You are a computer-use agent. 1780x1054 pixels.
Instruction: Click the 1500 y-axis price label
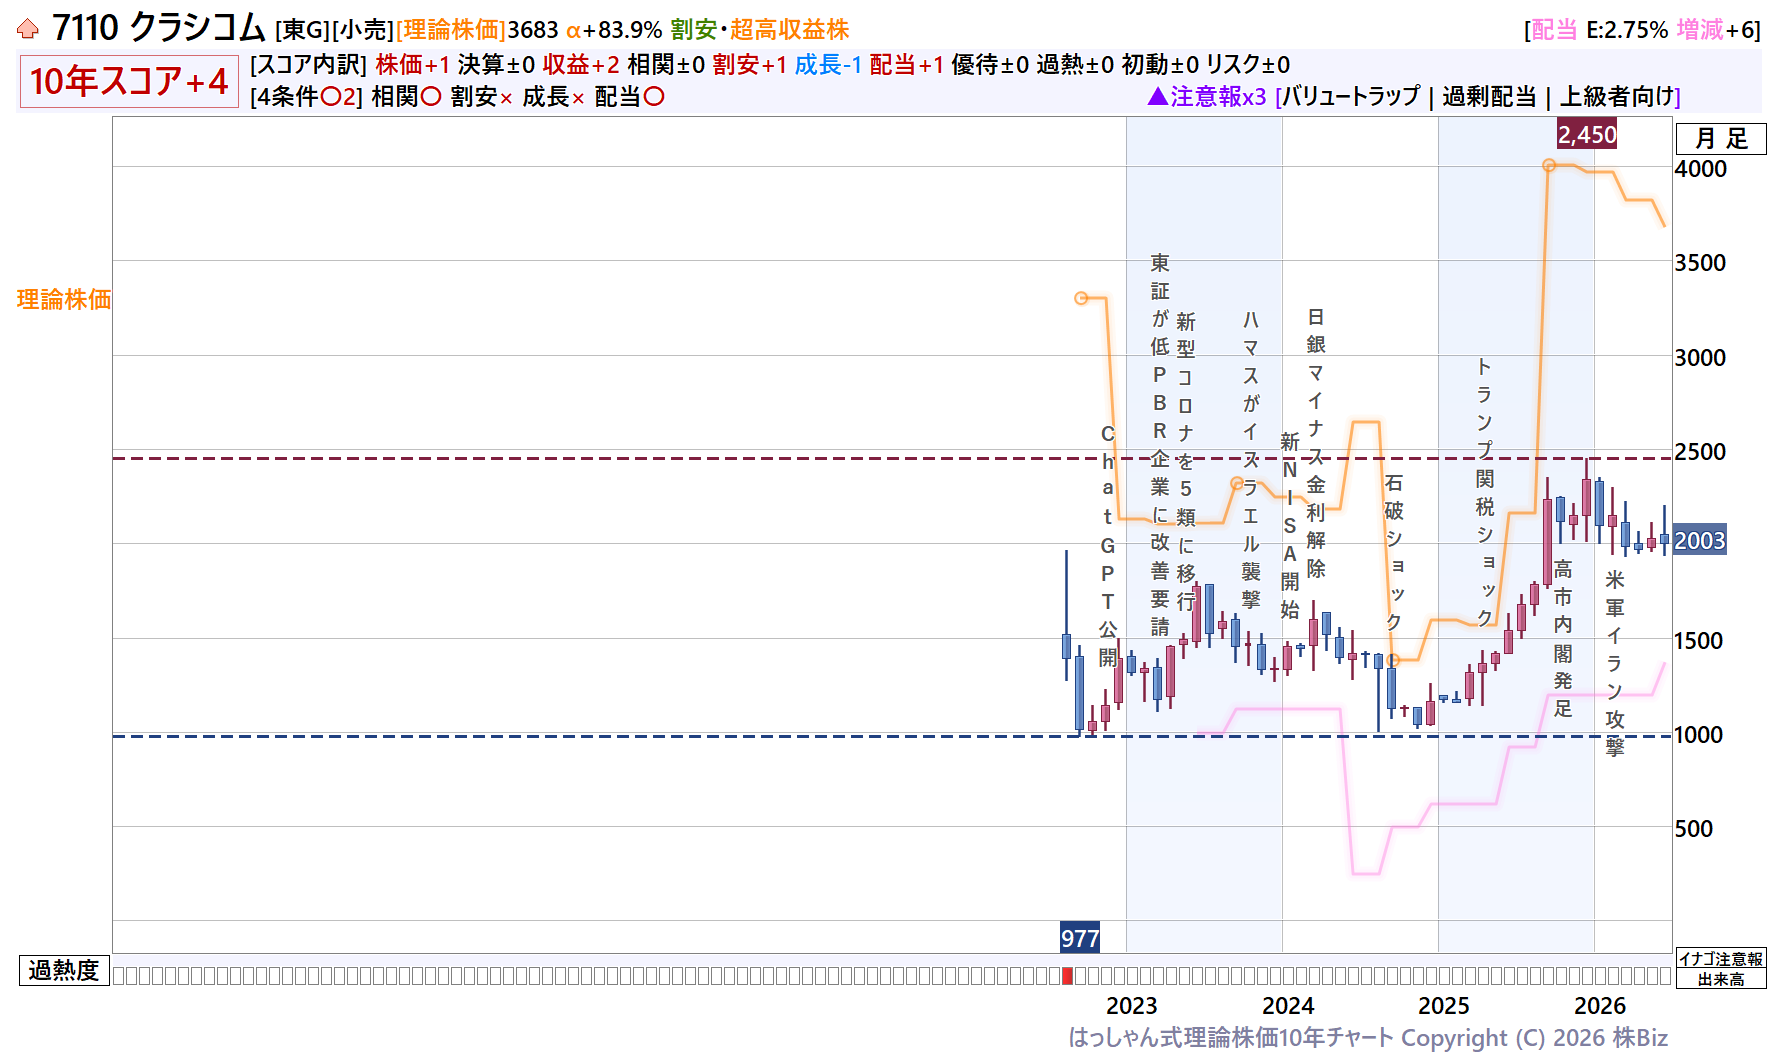[x=1699, y=641]
